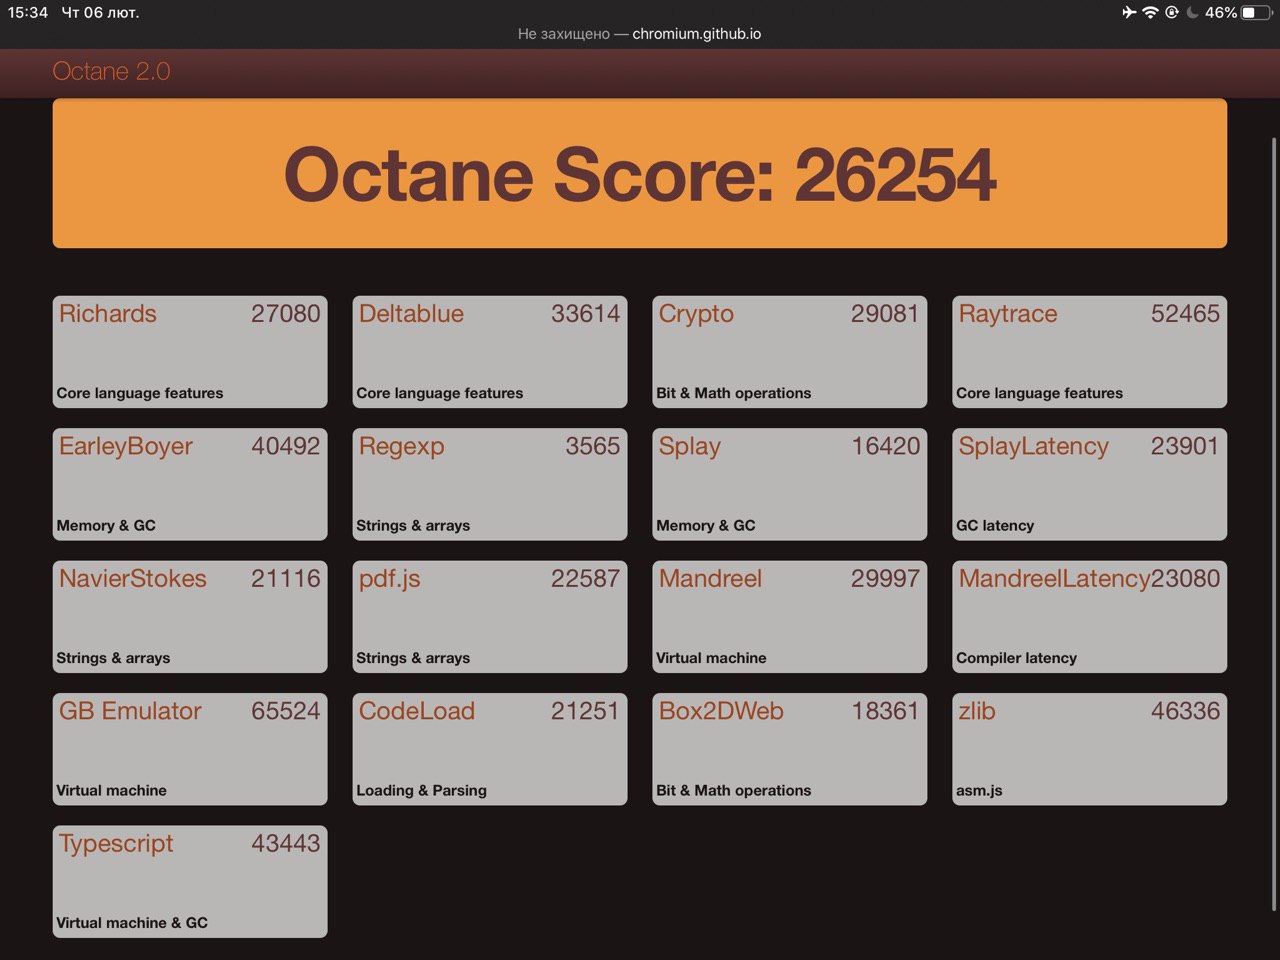Viewport: 1280px width, 960px height.
Task: Open the Octane 2.0 header link
Action: click(x=111, y=72)
